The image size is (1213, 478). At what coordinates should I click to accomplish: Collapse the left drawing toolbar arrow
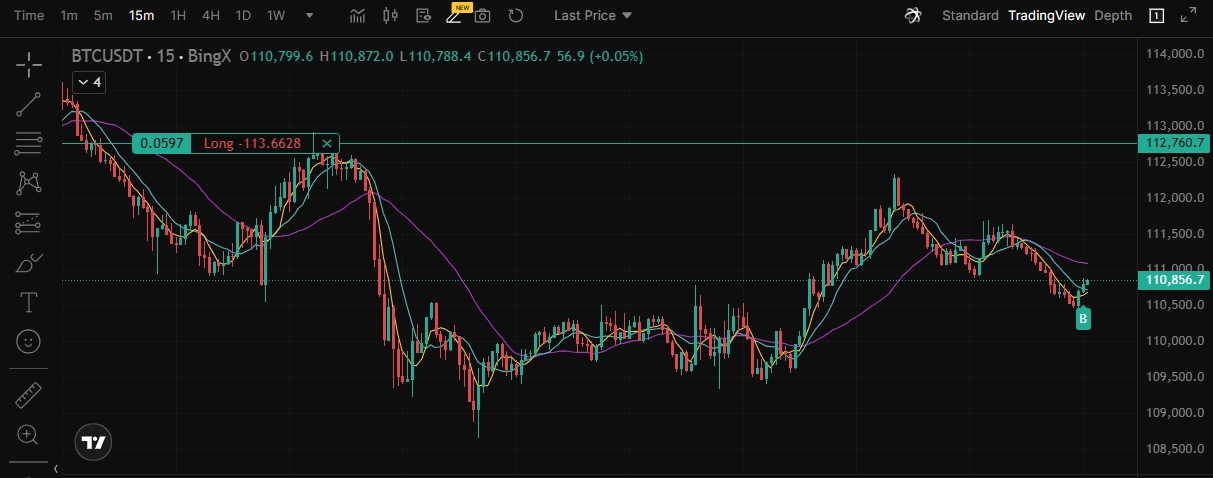[57, 468]
